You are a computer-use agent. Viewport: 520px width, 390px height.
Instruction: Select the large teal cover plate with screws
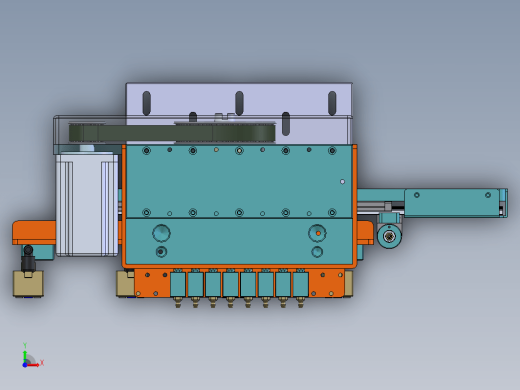tap(239, 181)
